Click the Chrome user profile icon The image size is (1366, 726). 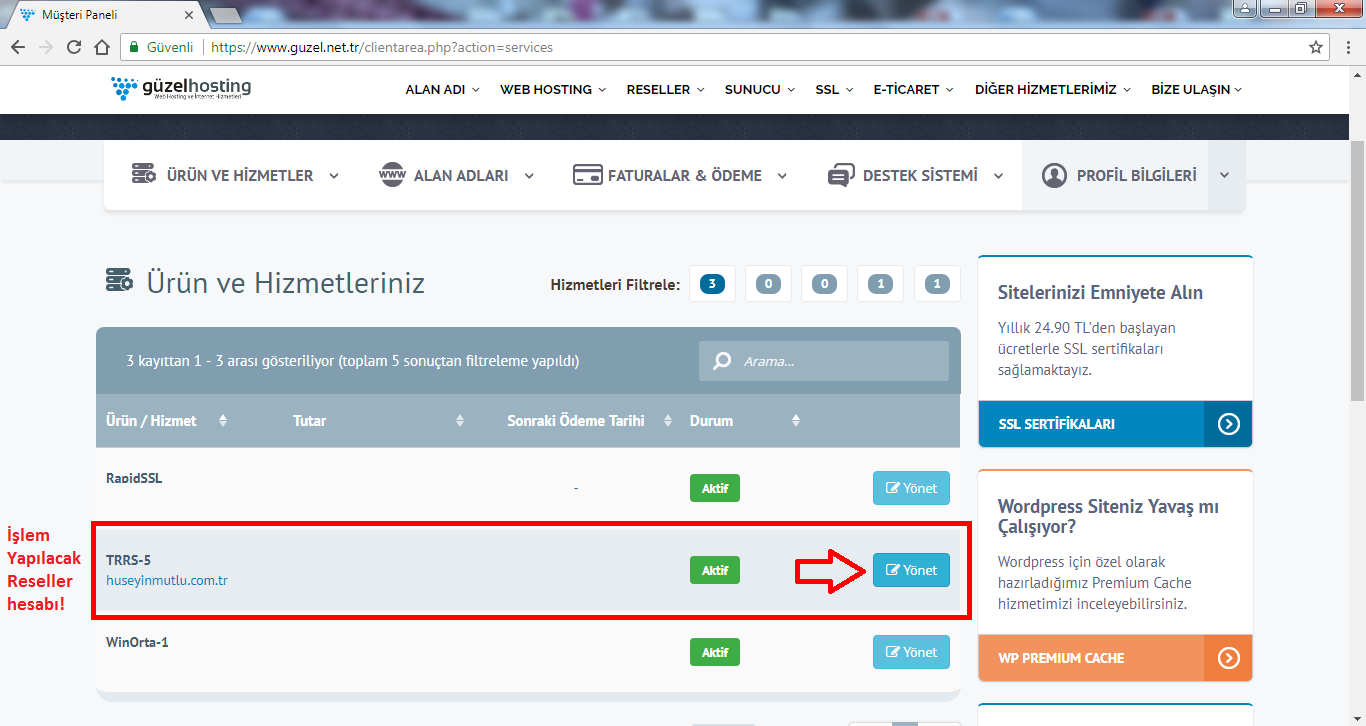pyautogui.click(x=1245, y=9)
